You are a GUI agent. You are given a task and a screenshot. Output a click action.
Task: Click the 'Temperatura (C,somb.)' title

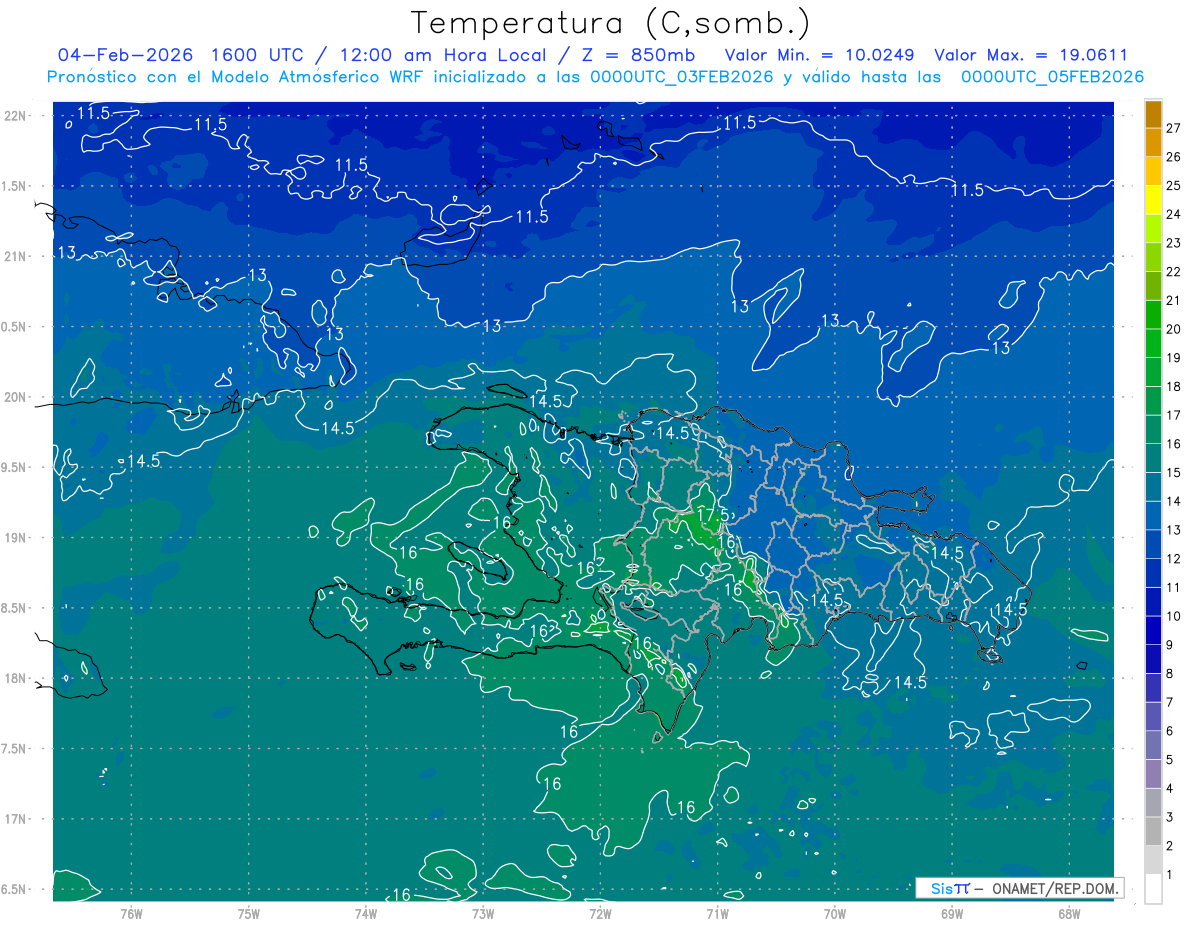[x=610, y=23]
